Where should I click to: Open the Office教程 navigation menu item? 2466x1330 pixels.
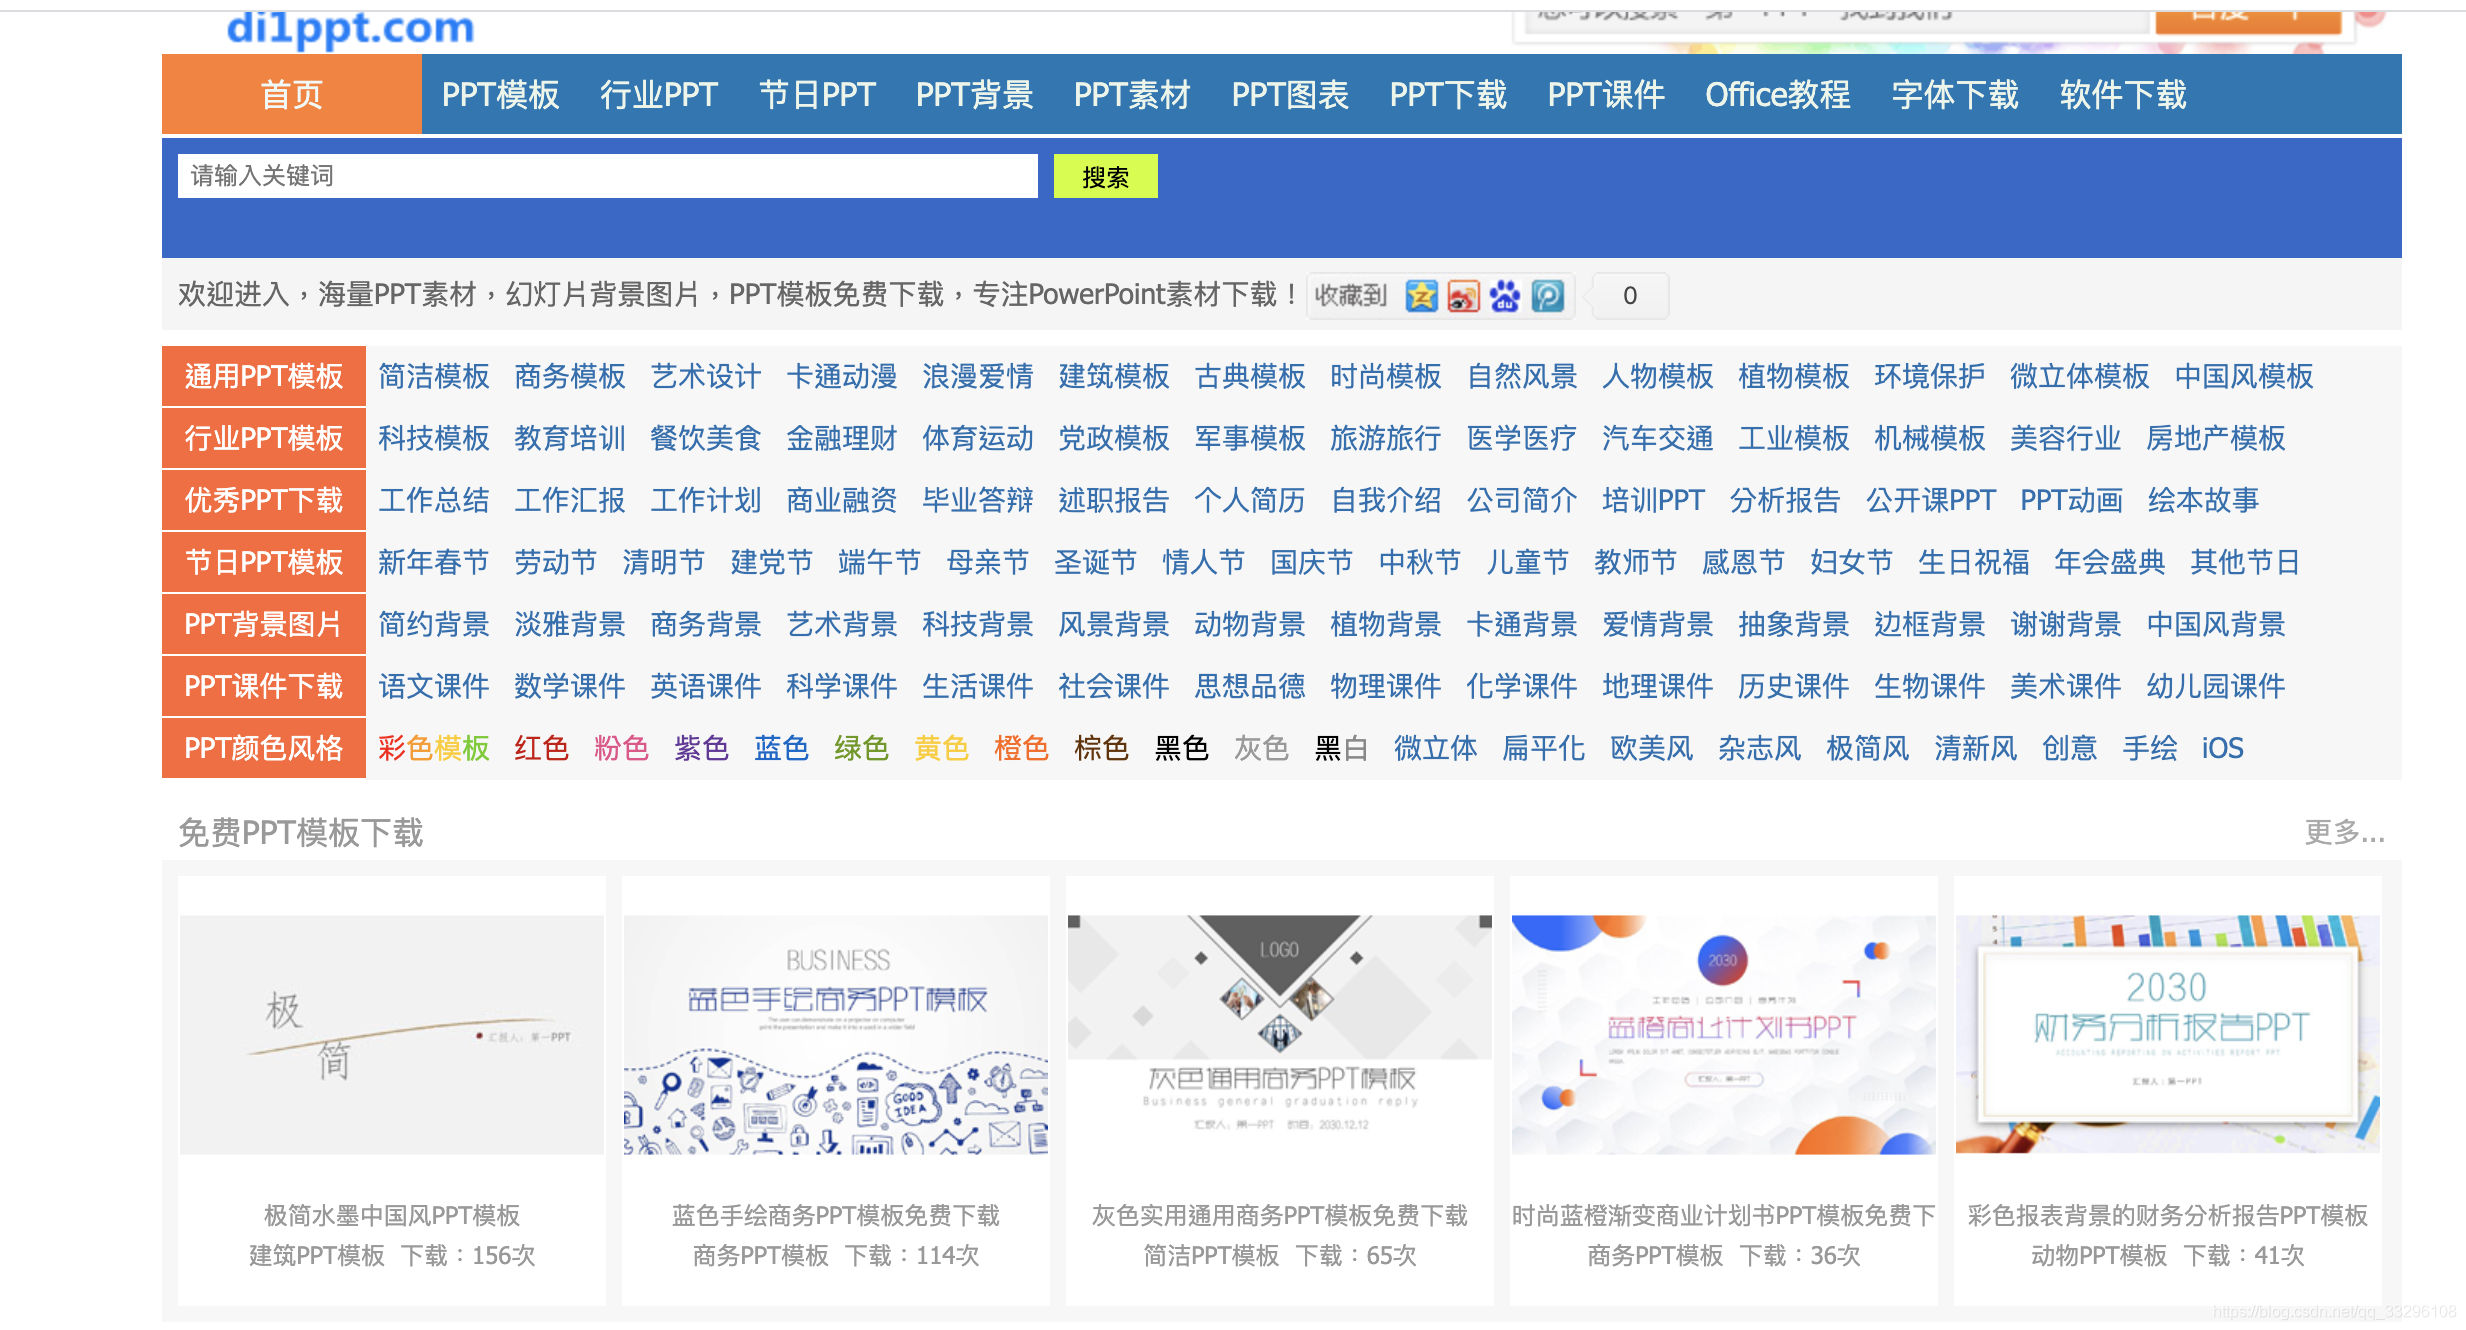point(1777,95)
